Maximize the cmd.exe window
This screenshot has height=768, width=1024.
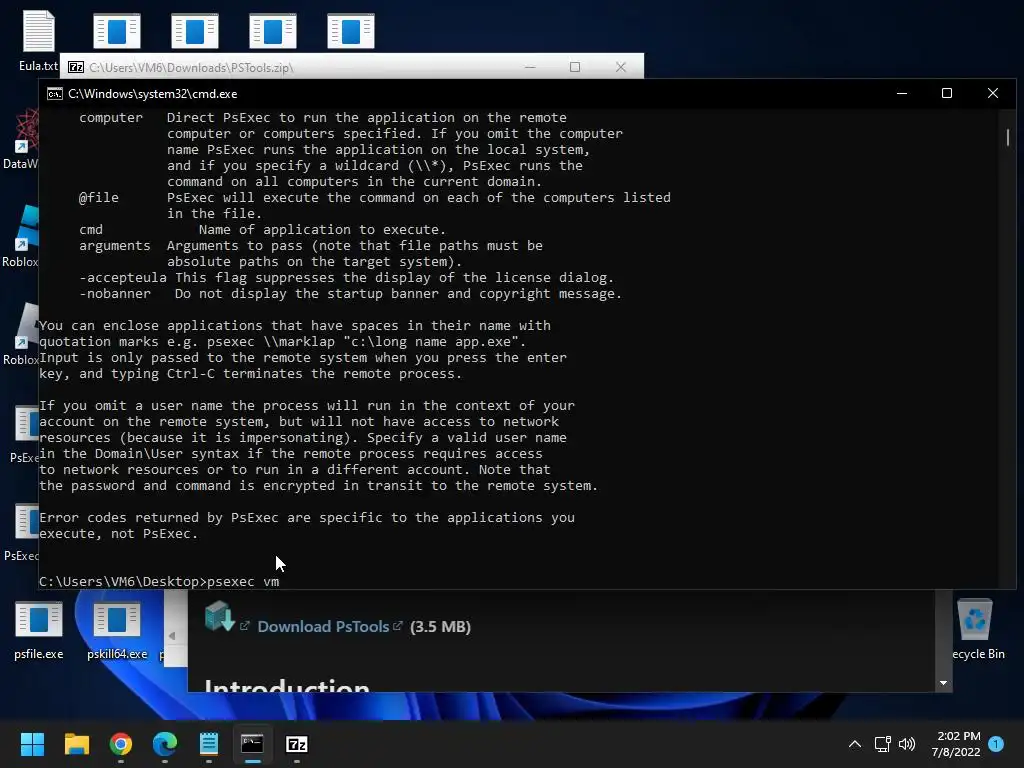pos(947,94)
